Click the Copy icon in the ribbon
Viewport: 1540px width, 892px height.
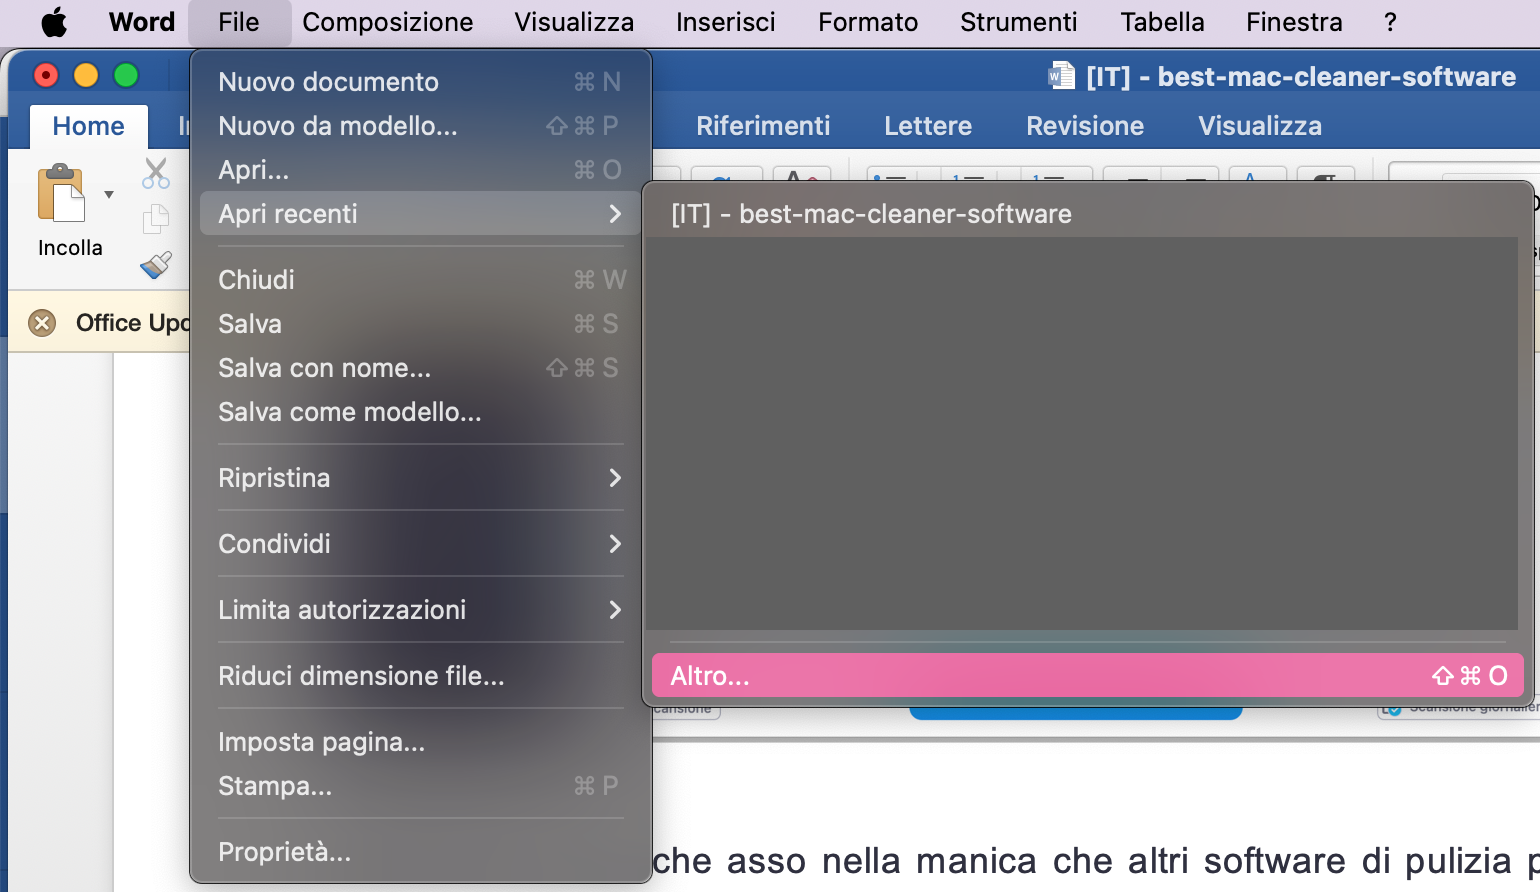click(x=156, y=219)
